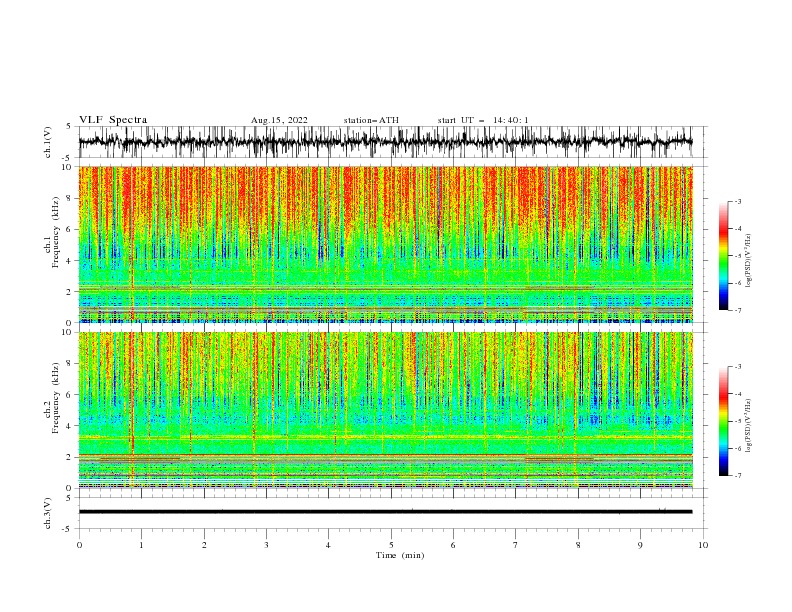792x612 pixels.
Task: Click the time axis tick label '7'
Action: 516,545
